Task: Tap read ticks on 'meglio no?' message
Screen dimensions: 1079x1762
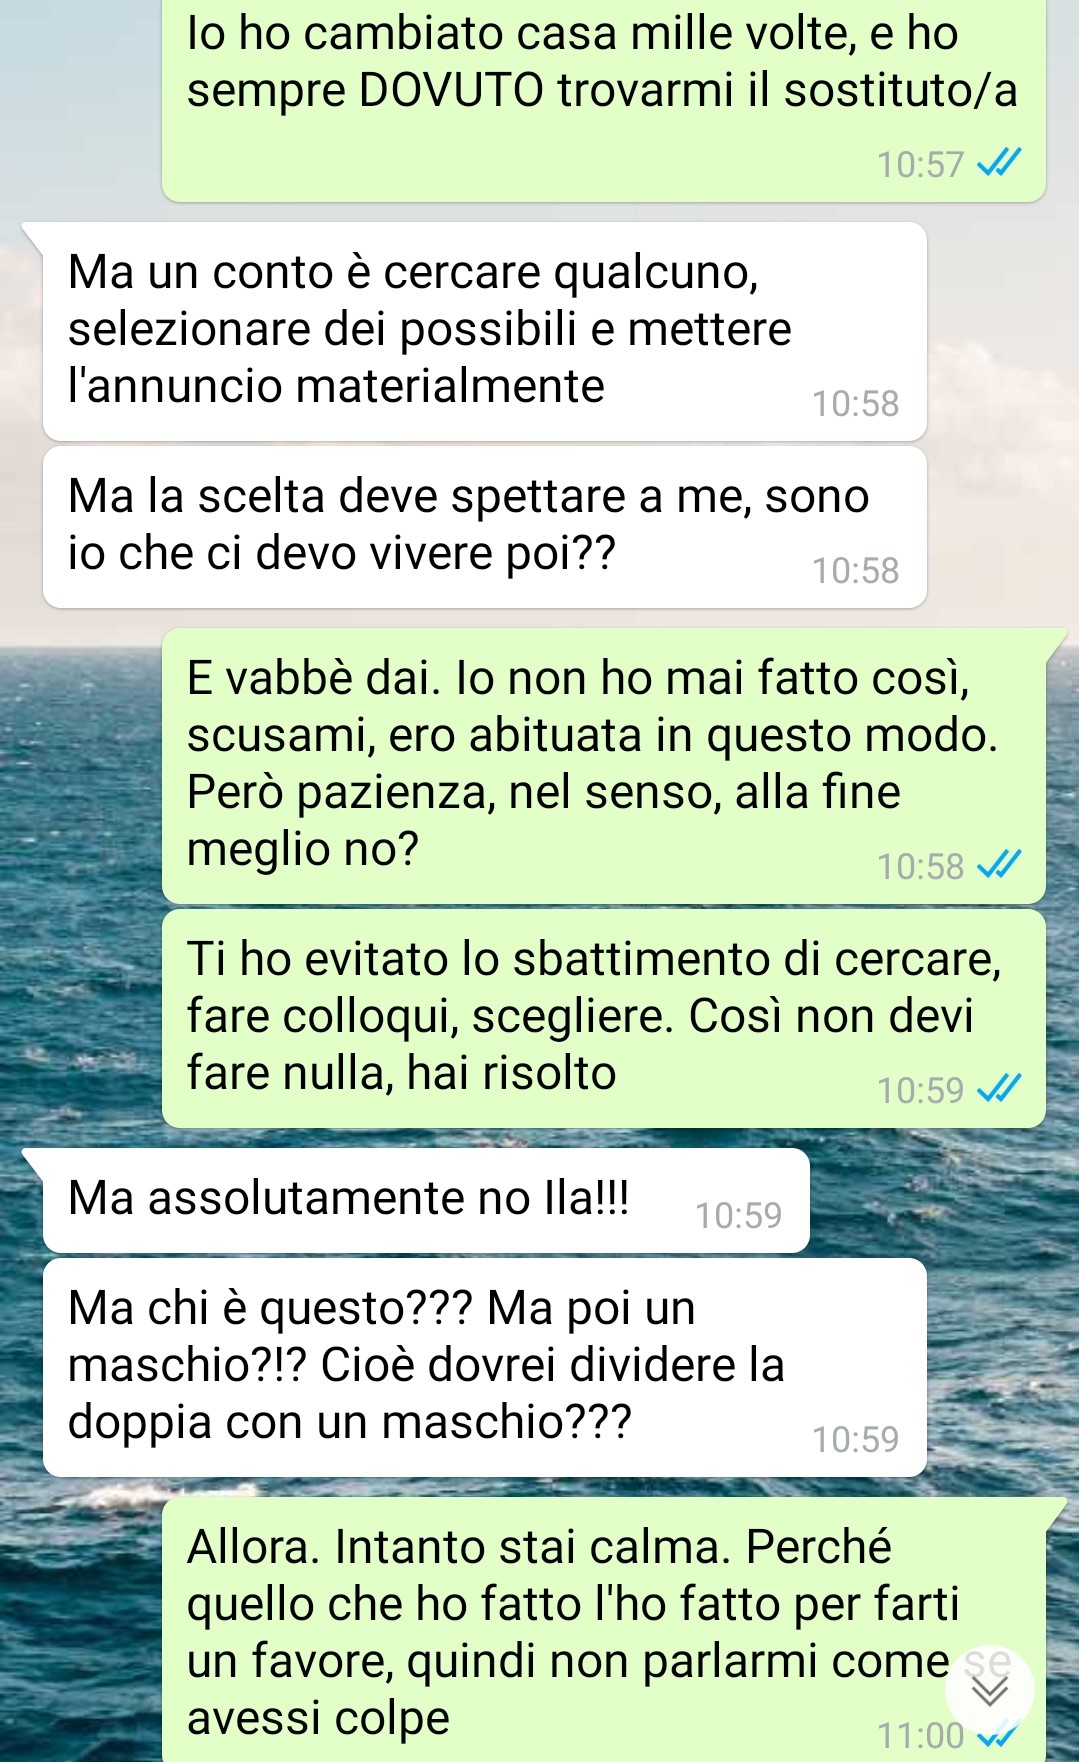Action: (x=999, y=865)
